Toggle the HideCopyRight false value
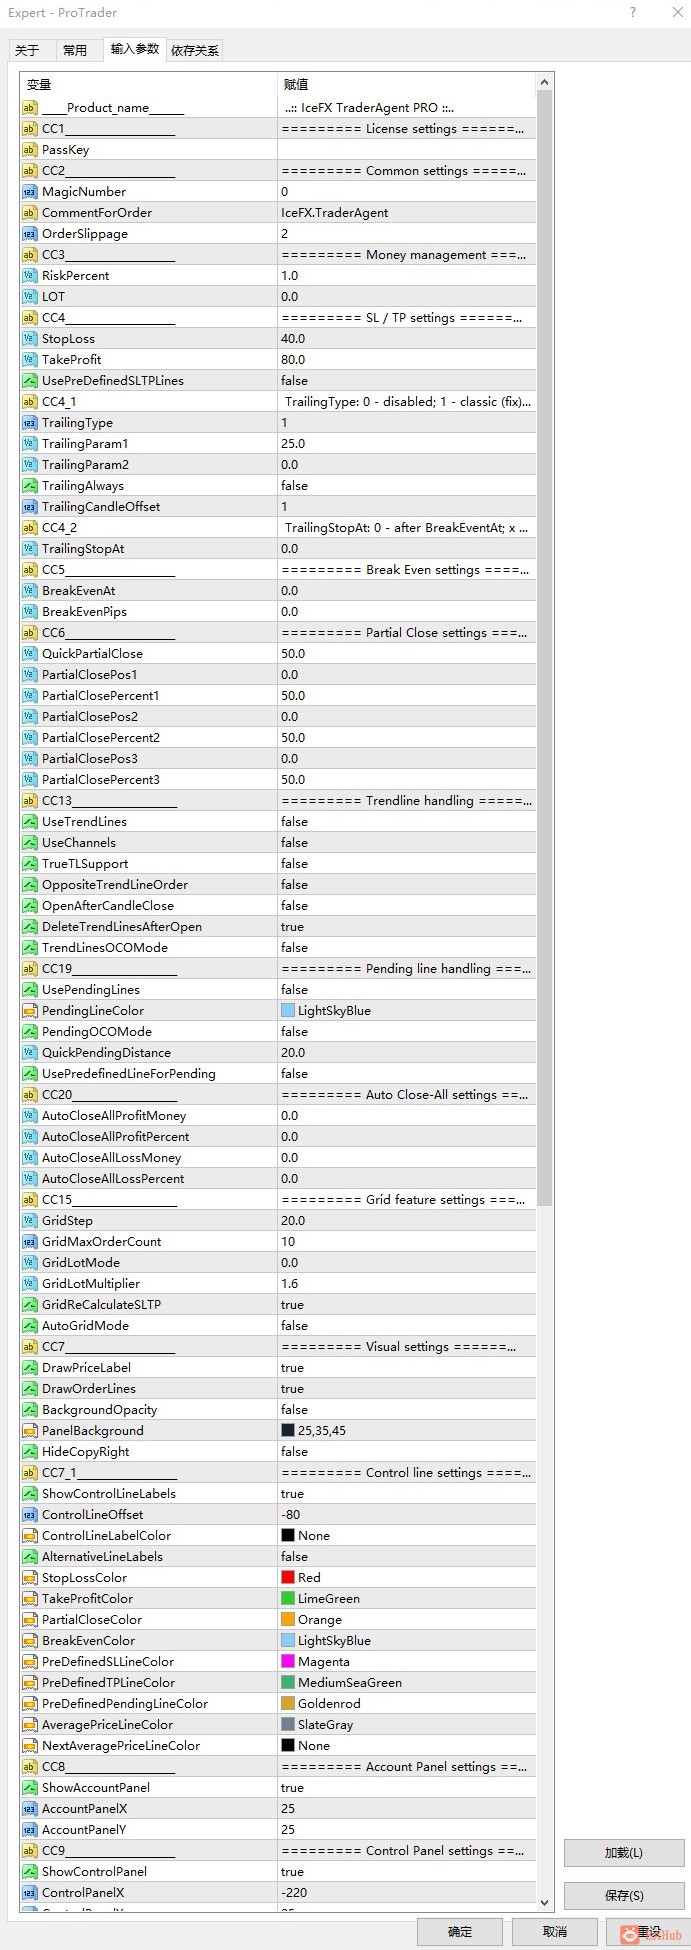Screen dimensions: 691x1950 coord(407,1452)
